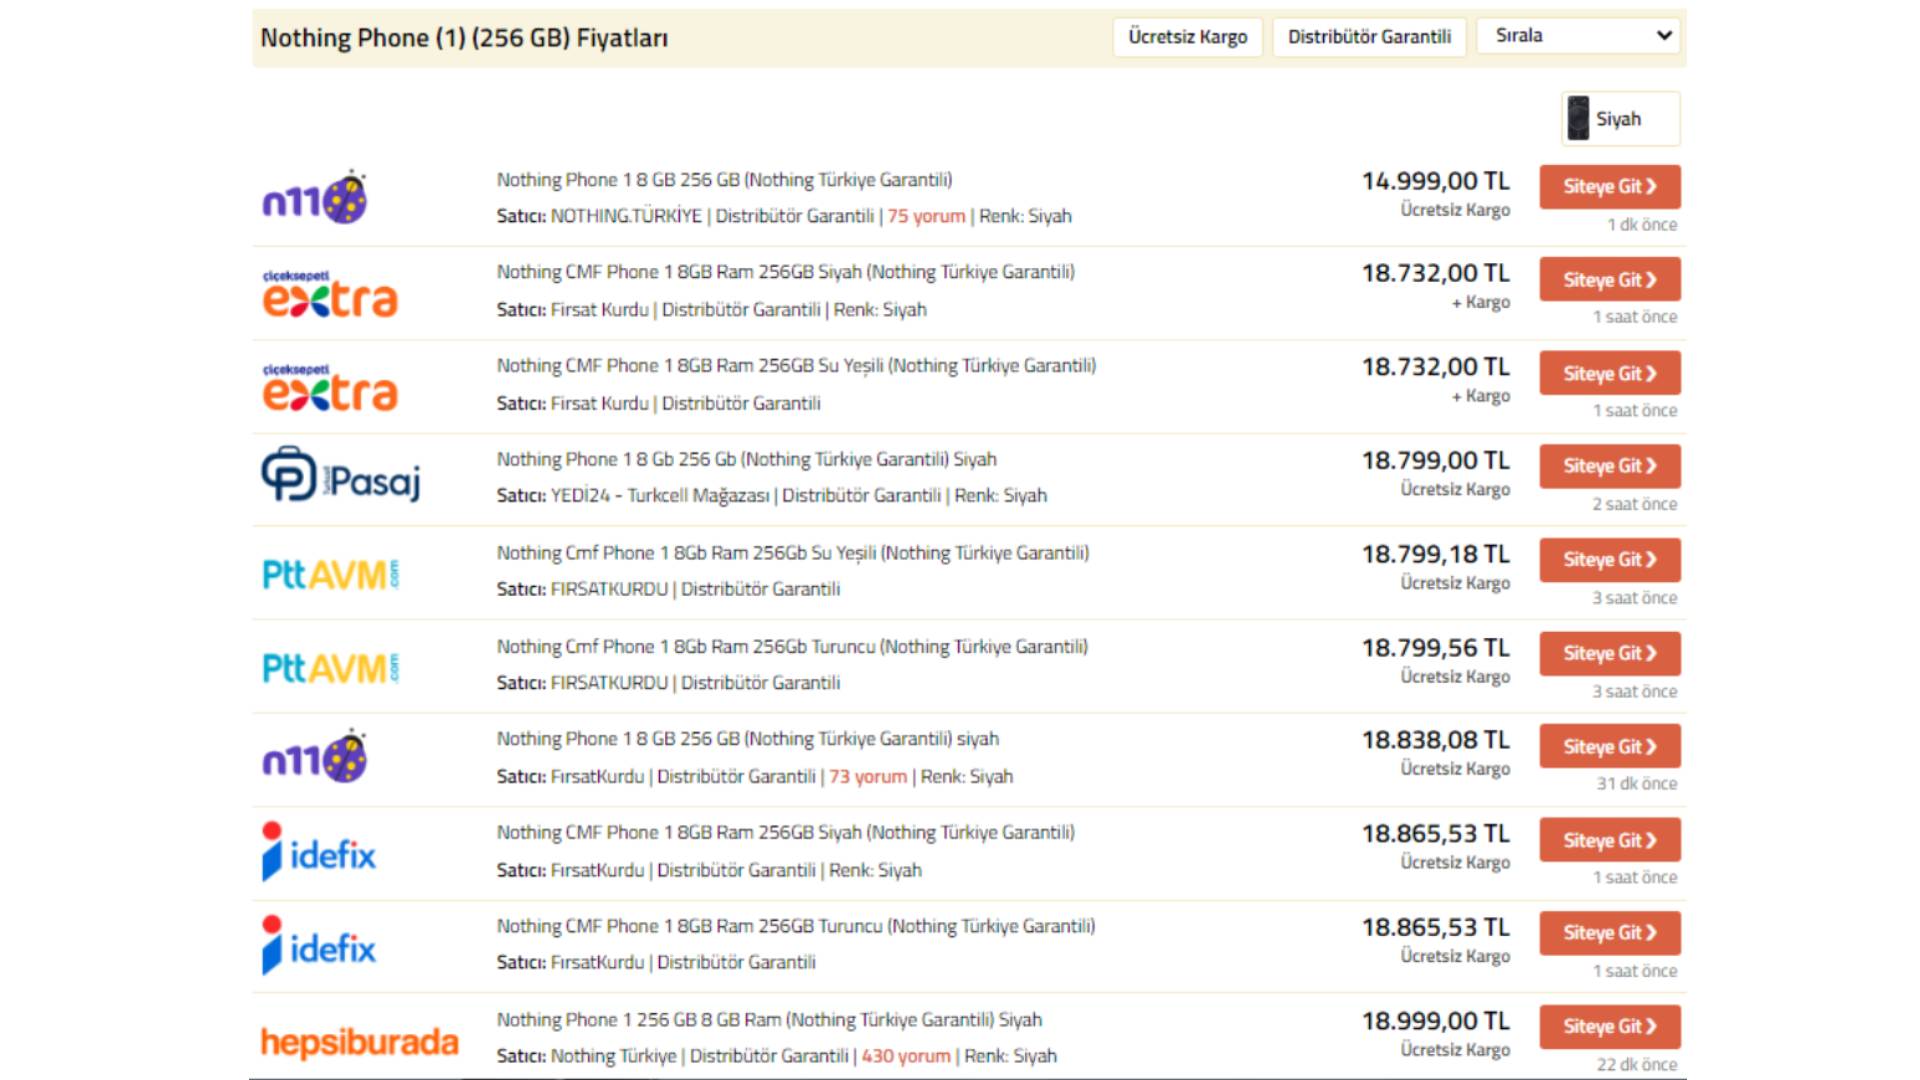Click the price 18.799,56 TL
The height and width of the screenshot is (1080, 1920).
(x=1435, y=648)
